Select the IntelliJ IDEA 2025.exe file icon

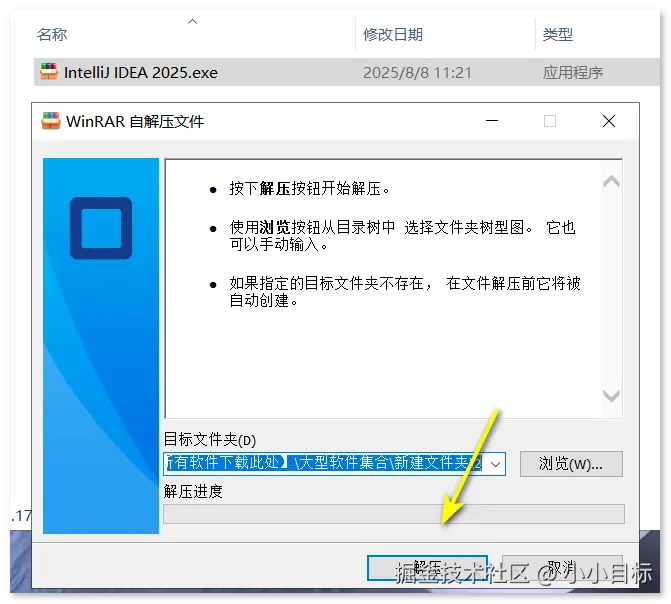click(49, 71)
